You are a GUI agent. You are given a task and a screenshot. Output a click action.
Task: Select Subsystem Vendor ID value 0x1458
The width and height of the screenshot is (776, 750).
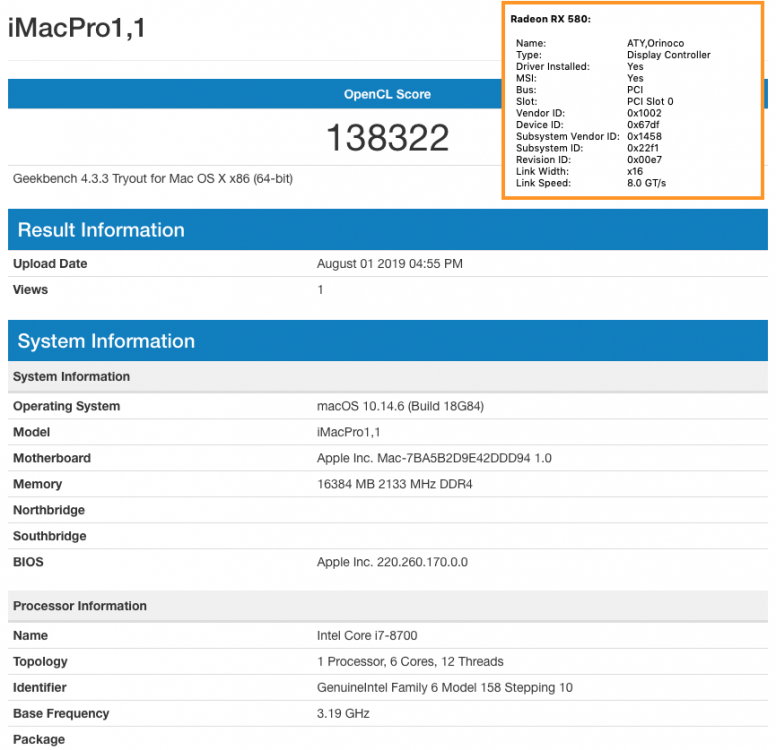click(x=644, y=136)
